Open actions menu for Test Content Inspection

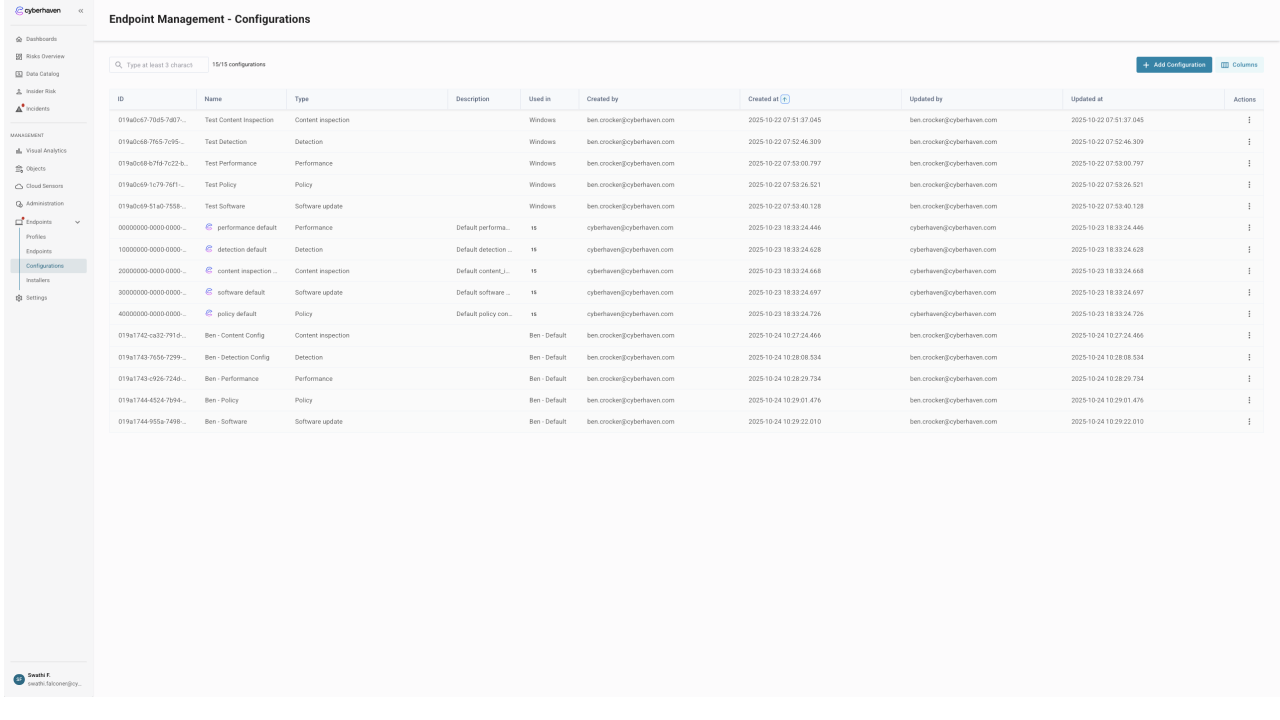tap(1249, 120)
